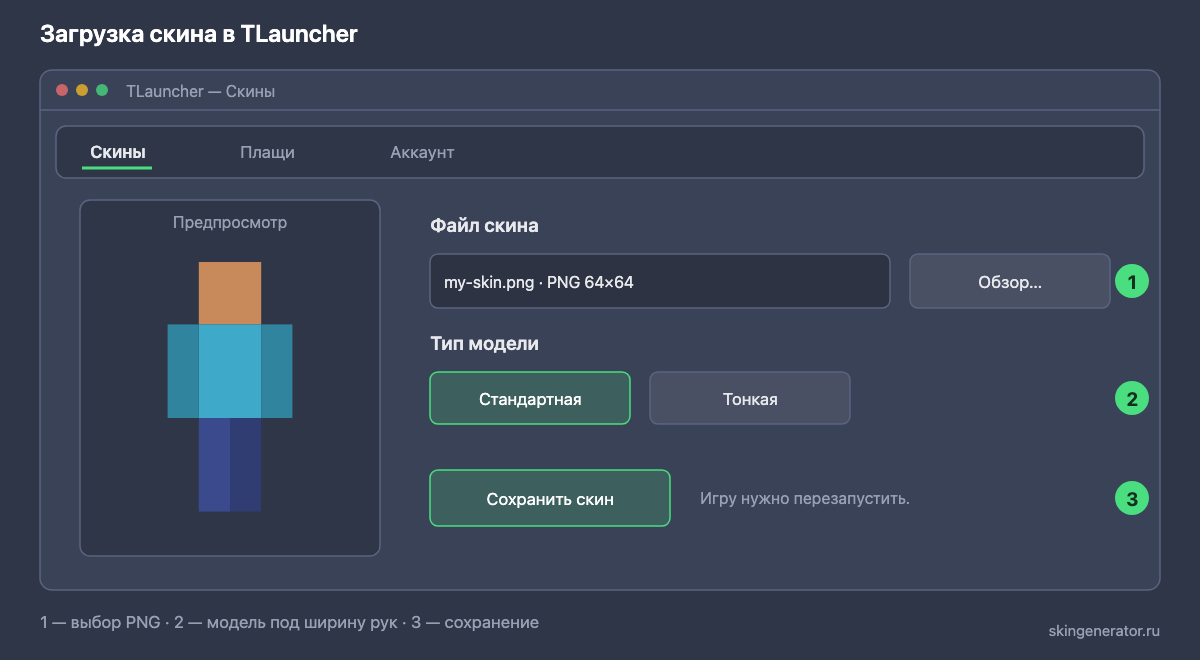Click the skin character preview image
This screenshot has height=660, width=1200.
click(x=230, y=386)
